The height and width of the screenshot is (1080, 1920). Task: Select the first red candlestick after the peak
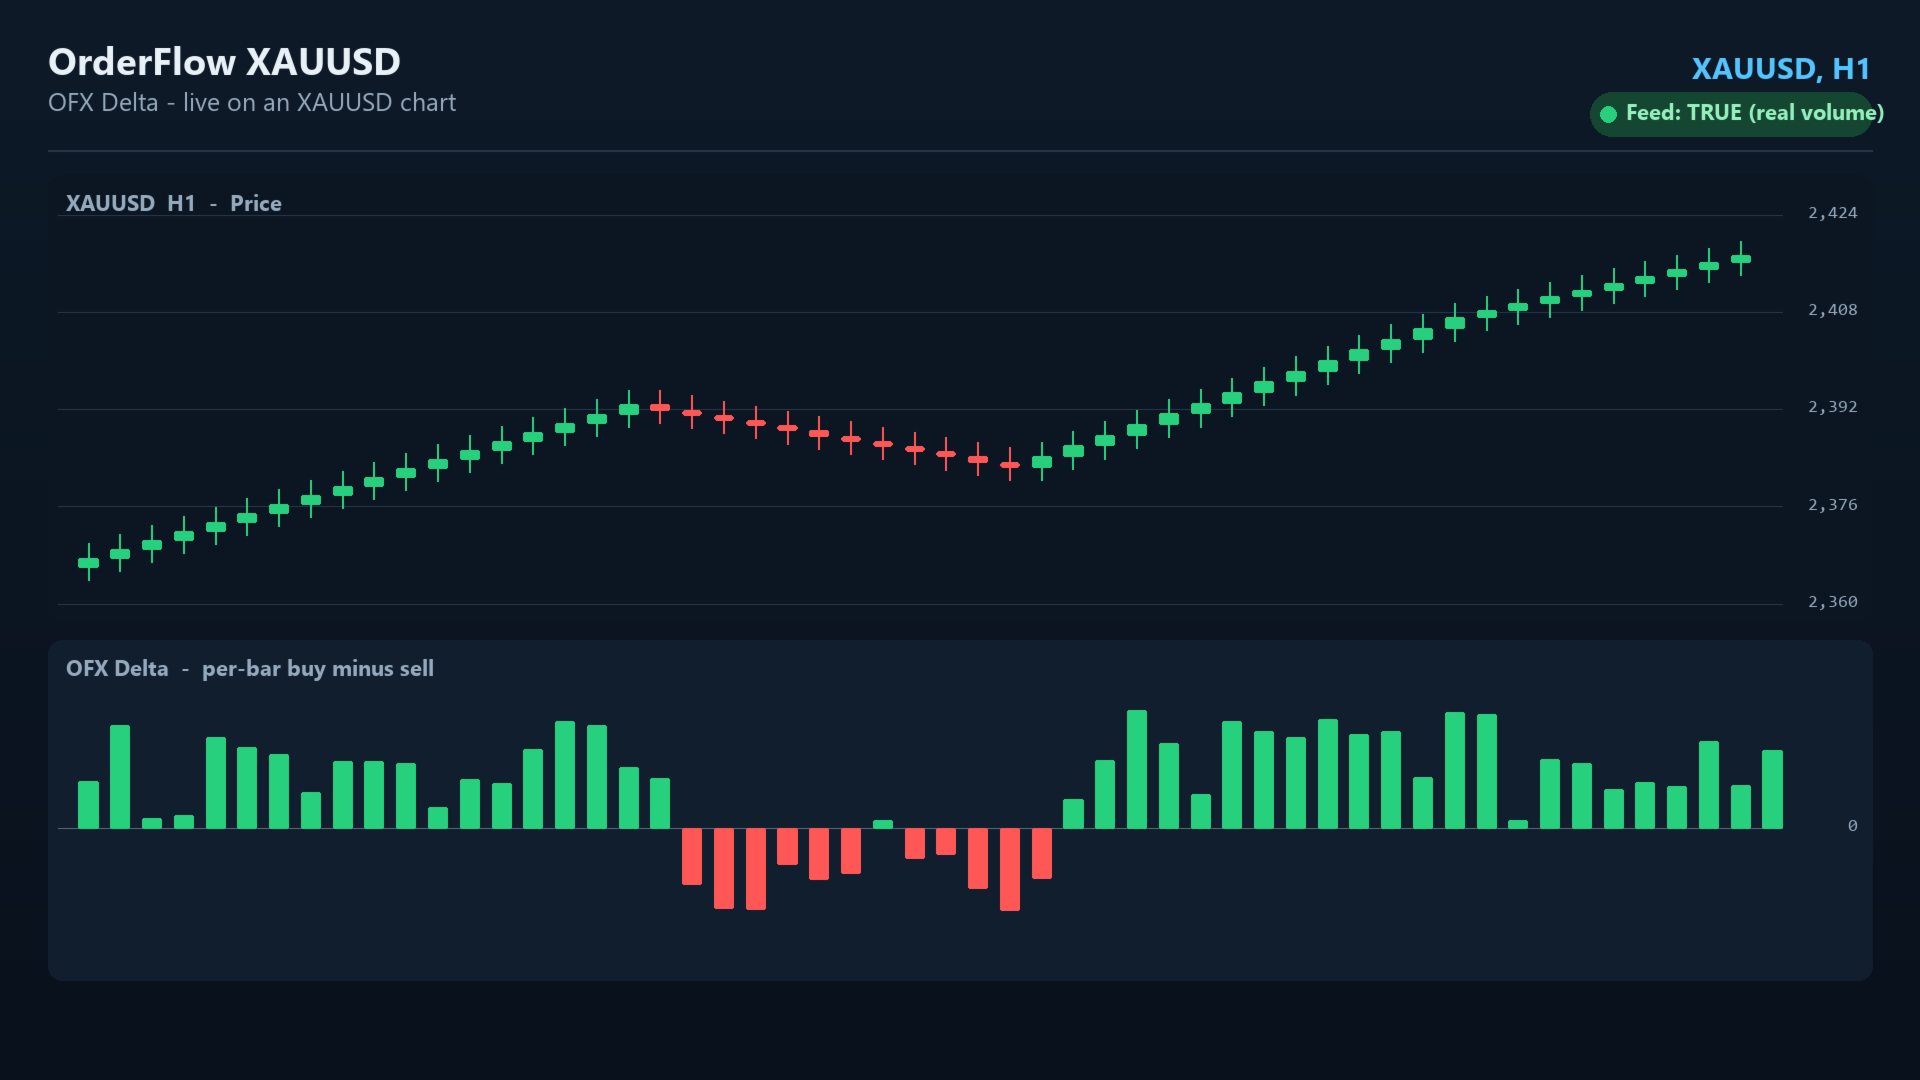click(x=660, y=407)
